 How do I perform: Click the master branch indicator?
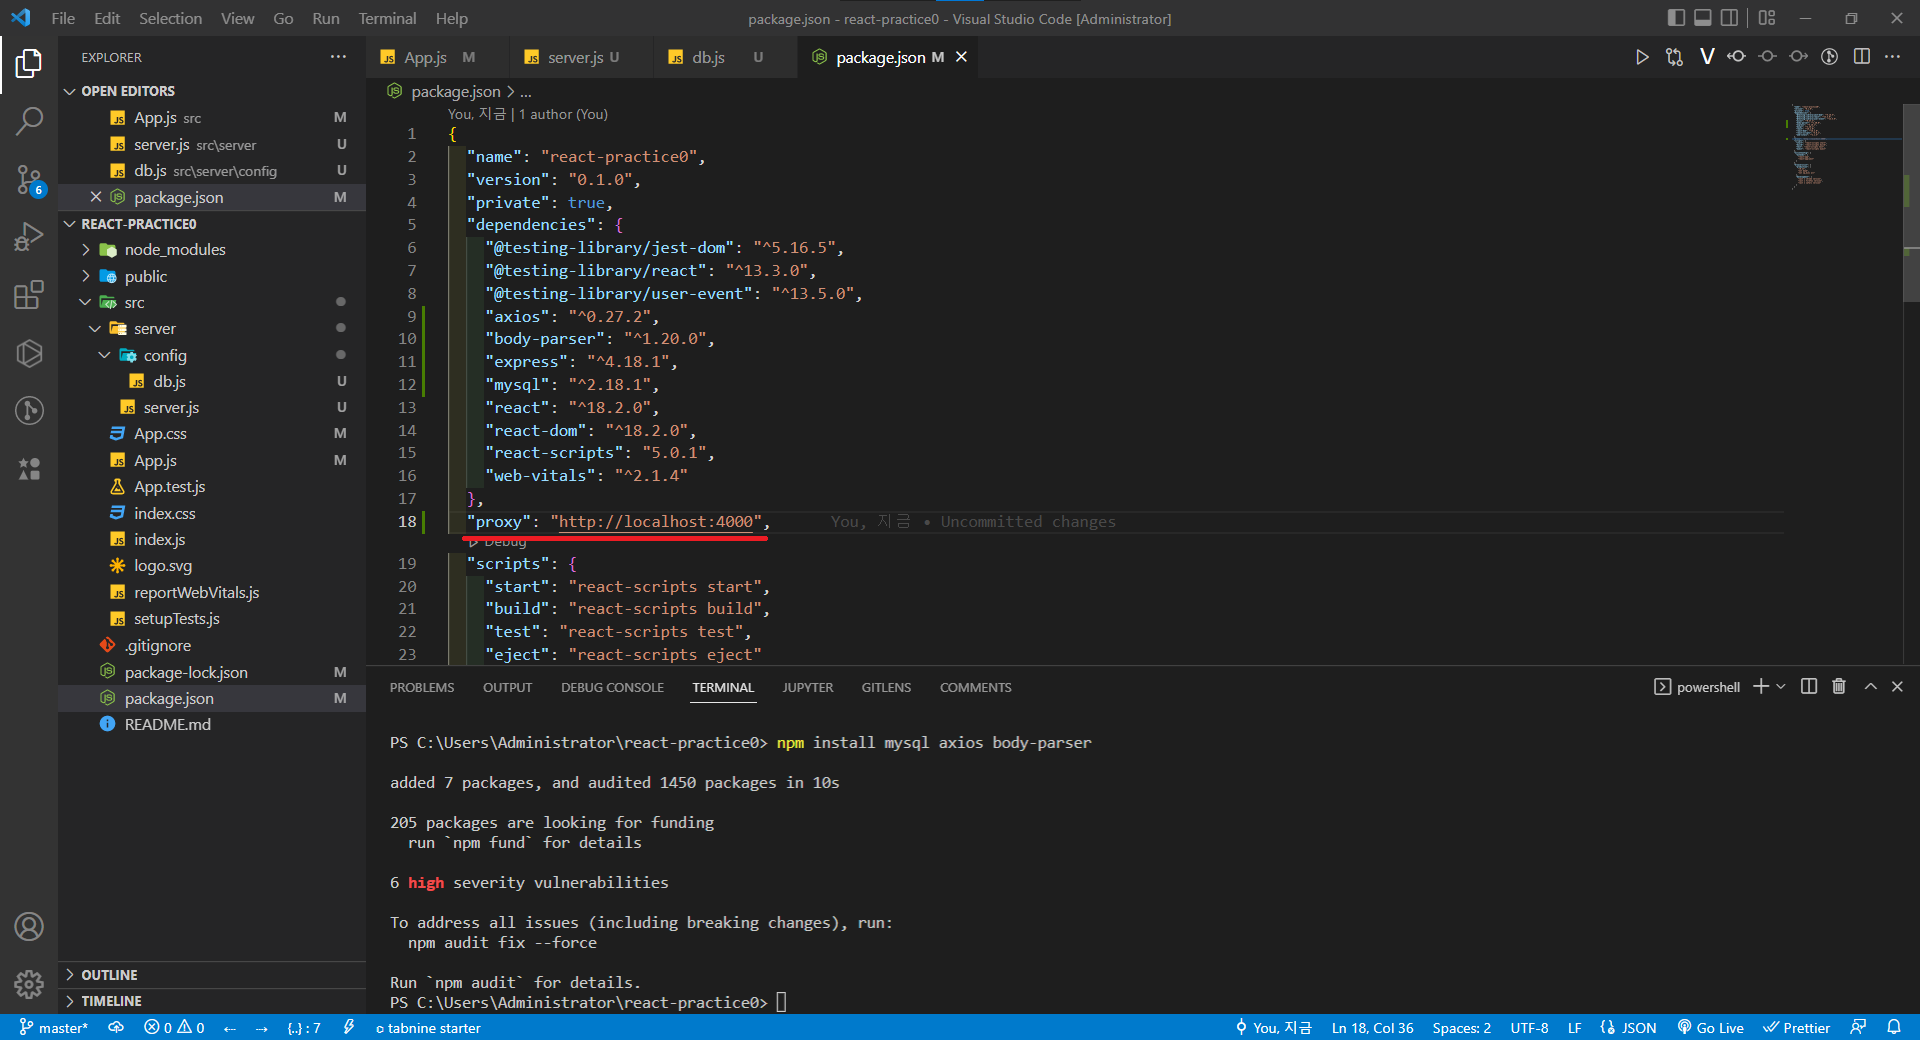(54, 1027)
